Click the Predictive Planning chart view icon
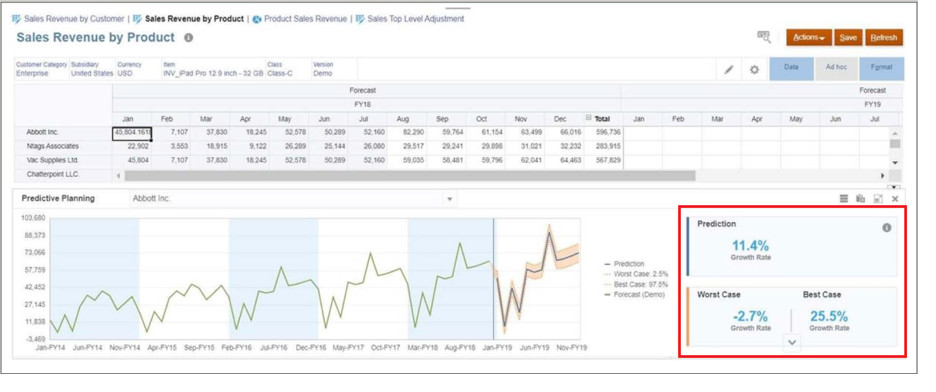Image resolution: width=936 pixels, height=392 pixels. click(x=861, y=199)
